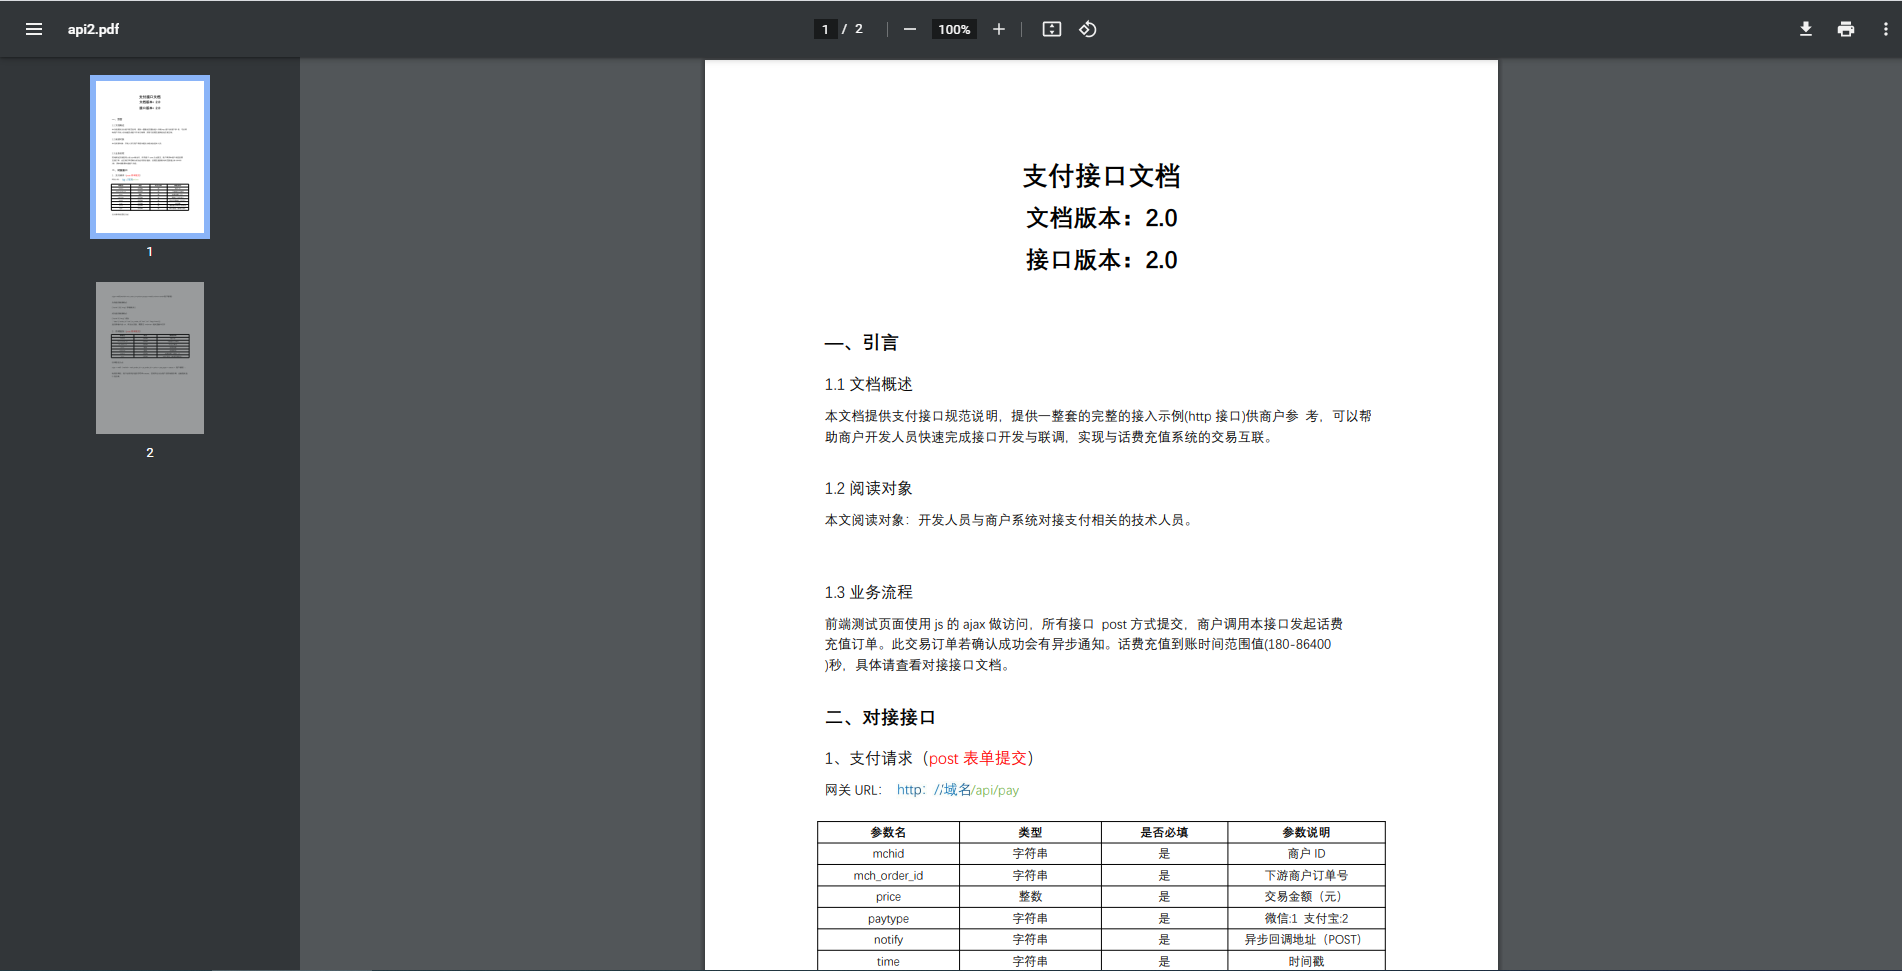Expand the sidebar panel from the menu icon
The image size is (1902, 971).
[x=33, y=29]
